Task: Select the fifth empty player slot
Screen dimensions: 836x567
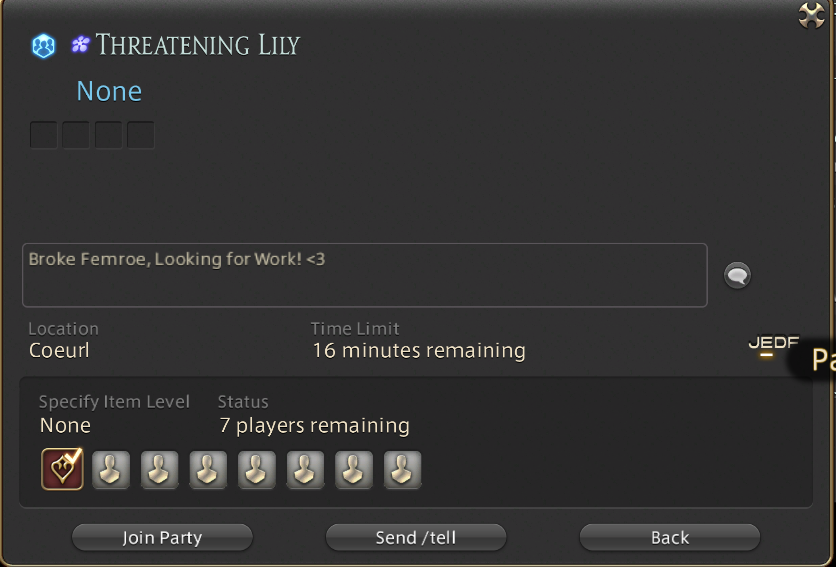Action: (x=305, y=470)
